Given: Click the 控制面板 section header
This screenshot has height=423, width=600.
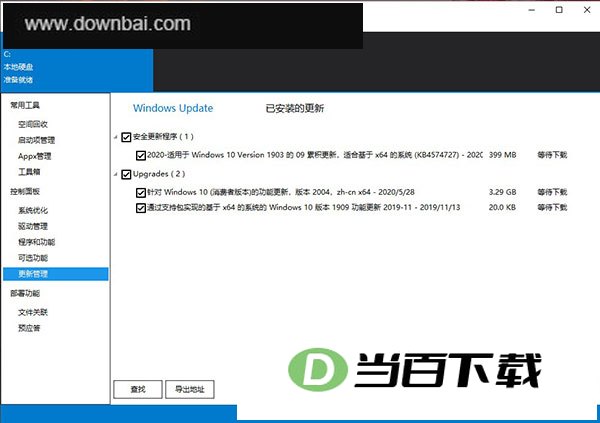Looking at the screenshot, I should click(x=25, y=191).
